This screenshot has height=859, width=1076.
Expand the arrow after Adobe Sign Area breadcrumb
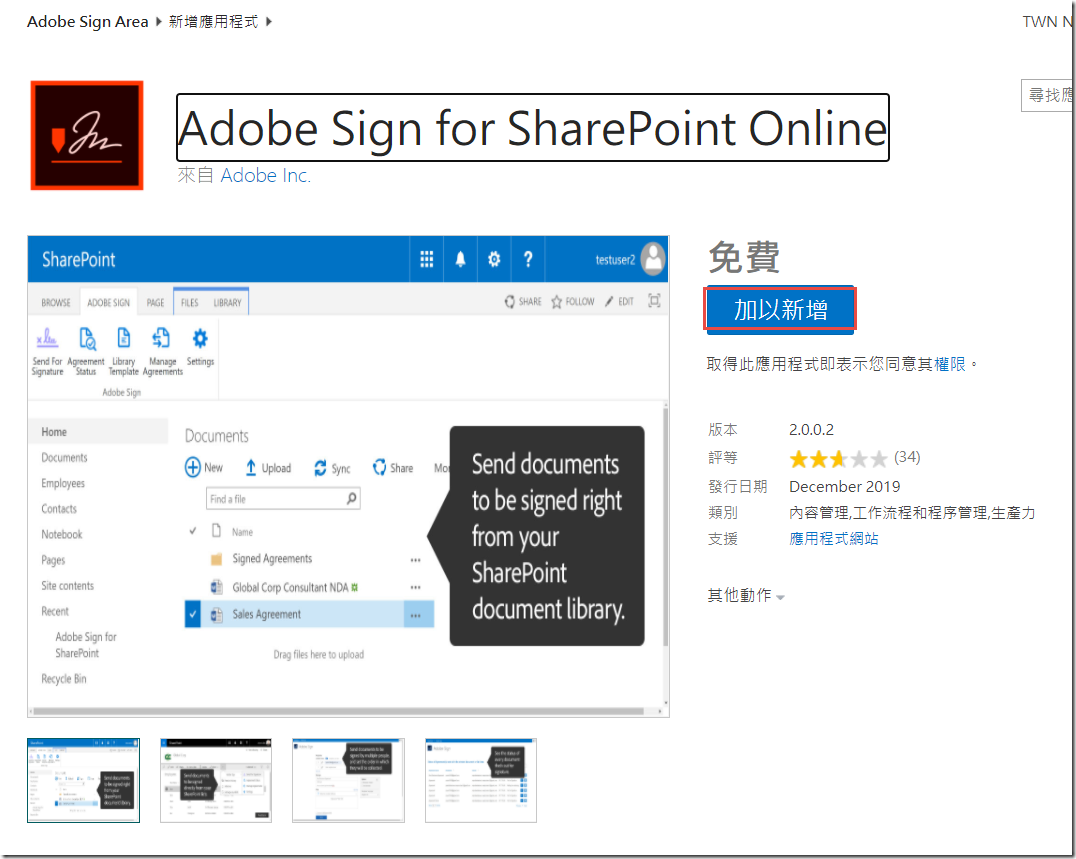coord(158,21)
